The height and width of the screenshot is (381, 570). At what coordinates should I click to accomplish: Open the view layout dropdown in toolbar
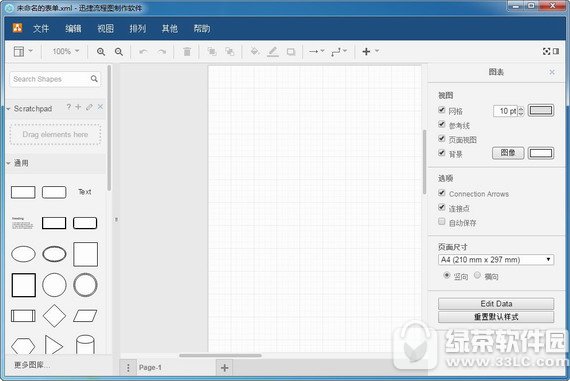click(23, 51)
